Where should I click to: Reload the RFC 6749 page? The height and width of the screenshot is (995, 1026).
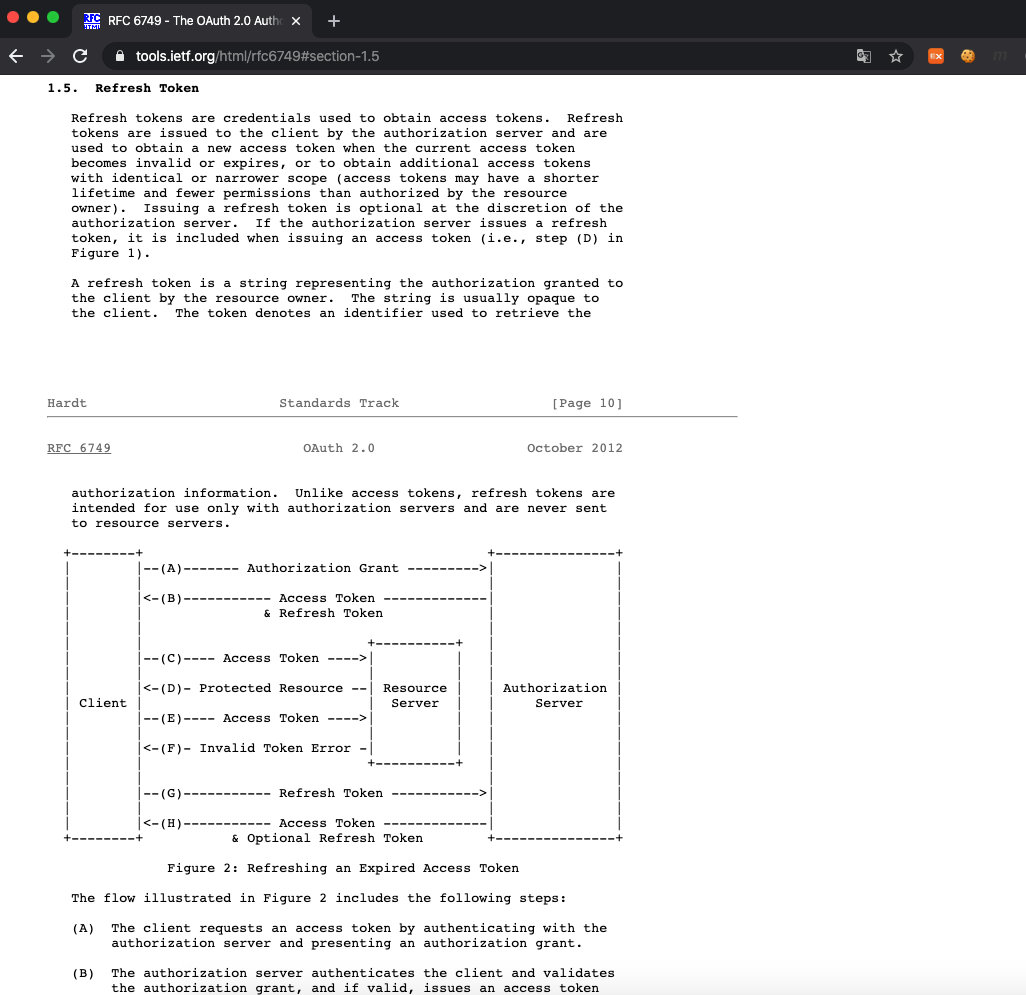point(80,56)
